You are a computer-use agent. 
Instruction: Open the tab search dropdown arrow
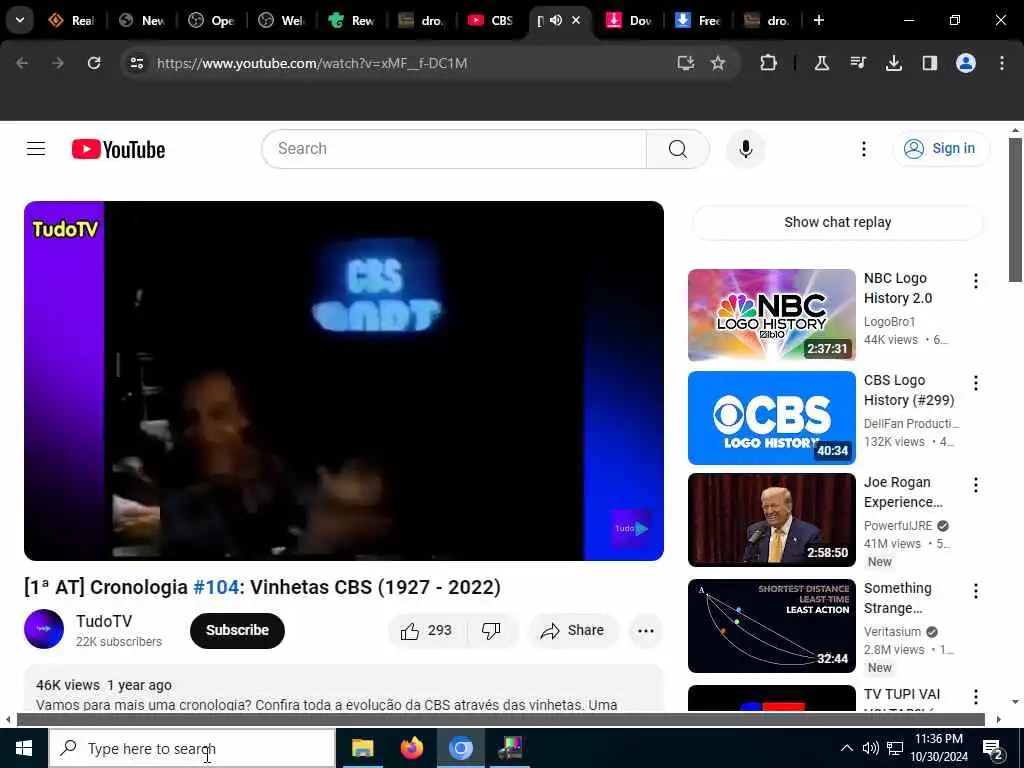(20, 20)
